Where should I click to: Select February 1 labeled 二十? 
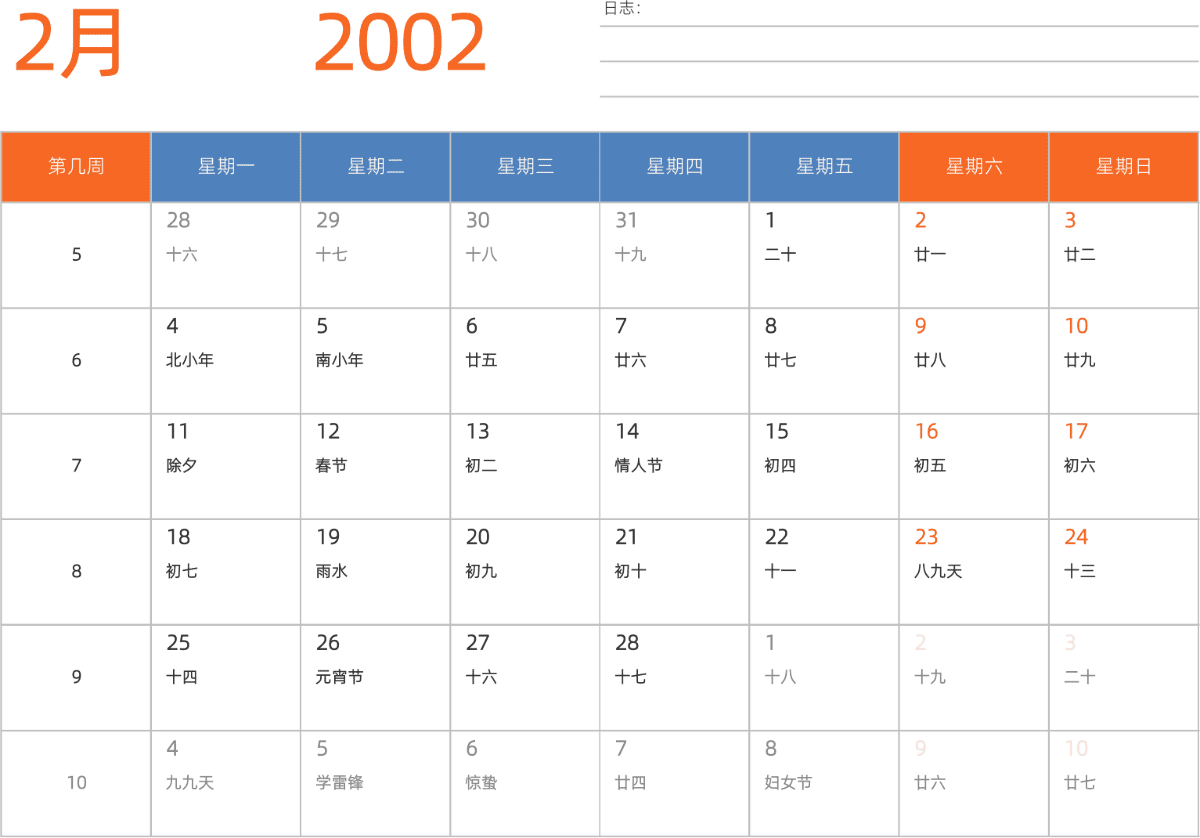824,255
